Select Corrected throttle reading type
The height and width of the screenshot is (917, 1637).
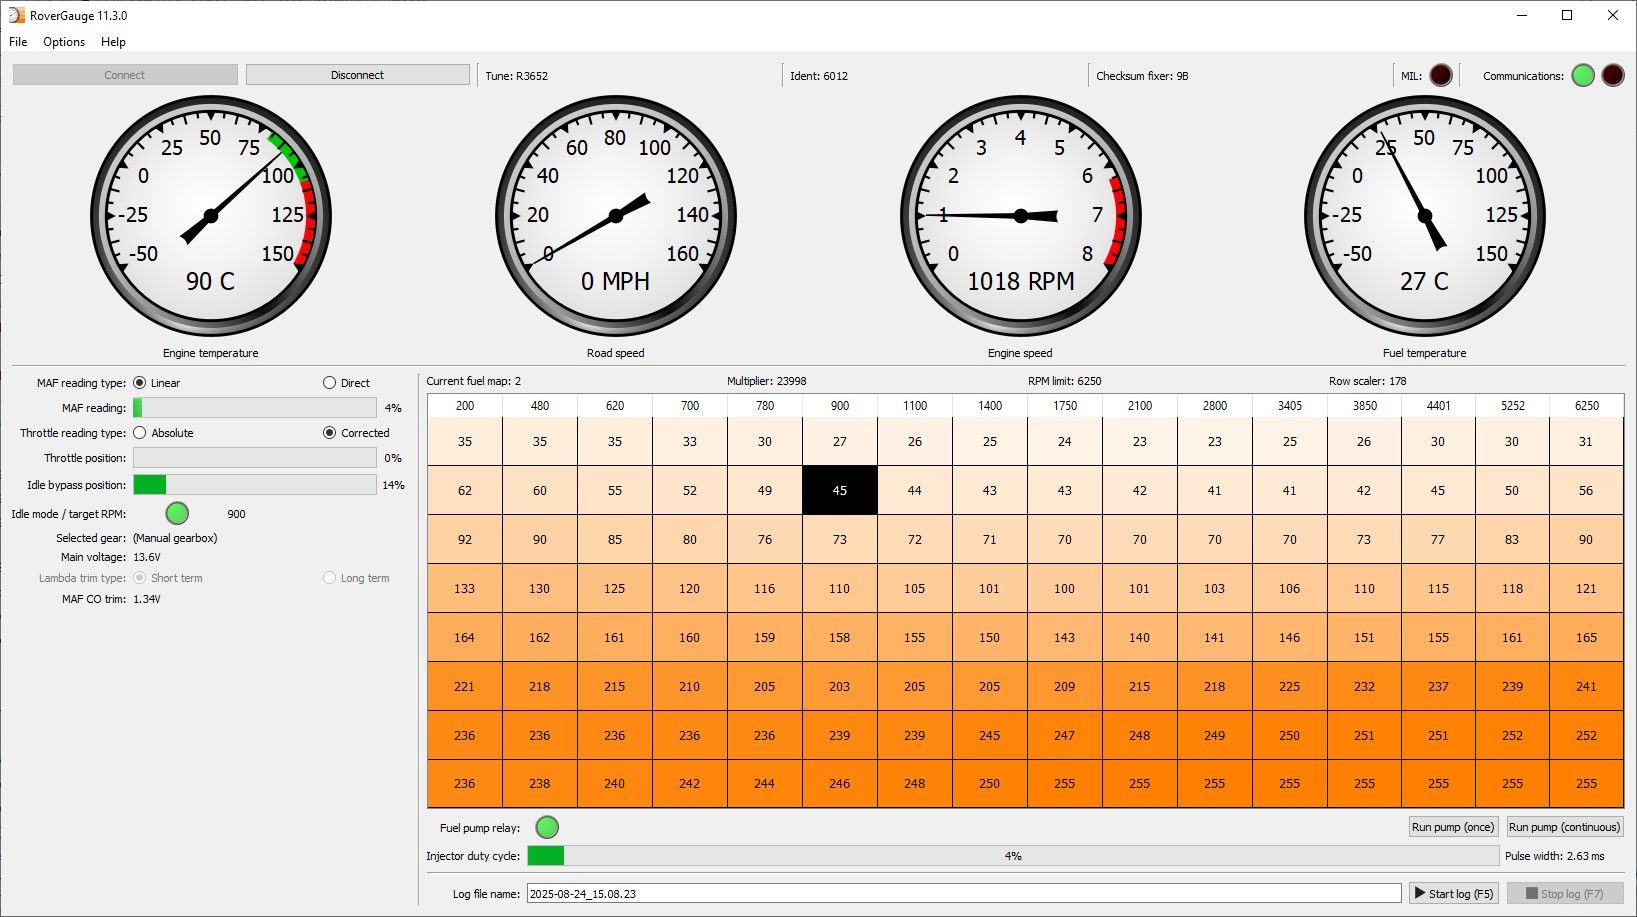[330, 433]
